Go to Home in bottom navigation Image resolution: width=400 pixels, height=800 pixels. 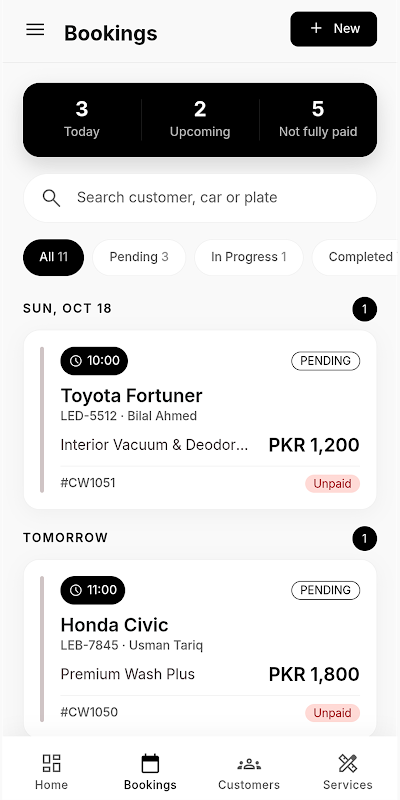pyautogui.click(x=51, y=772)
